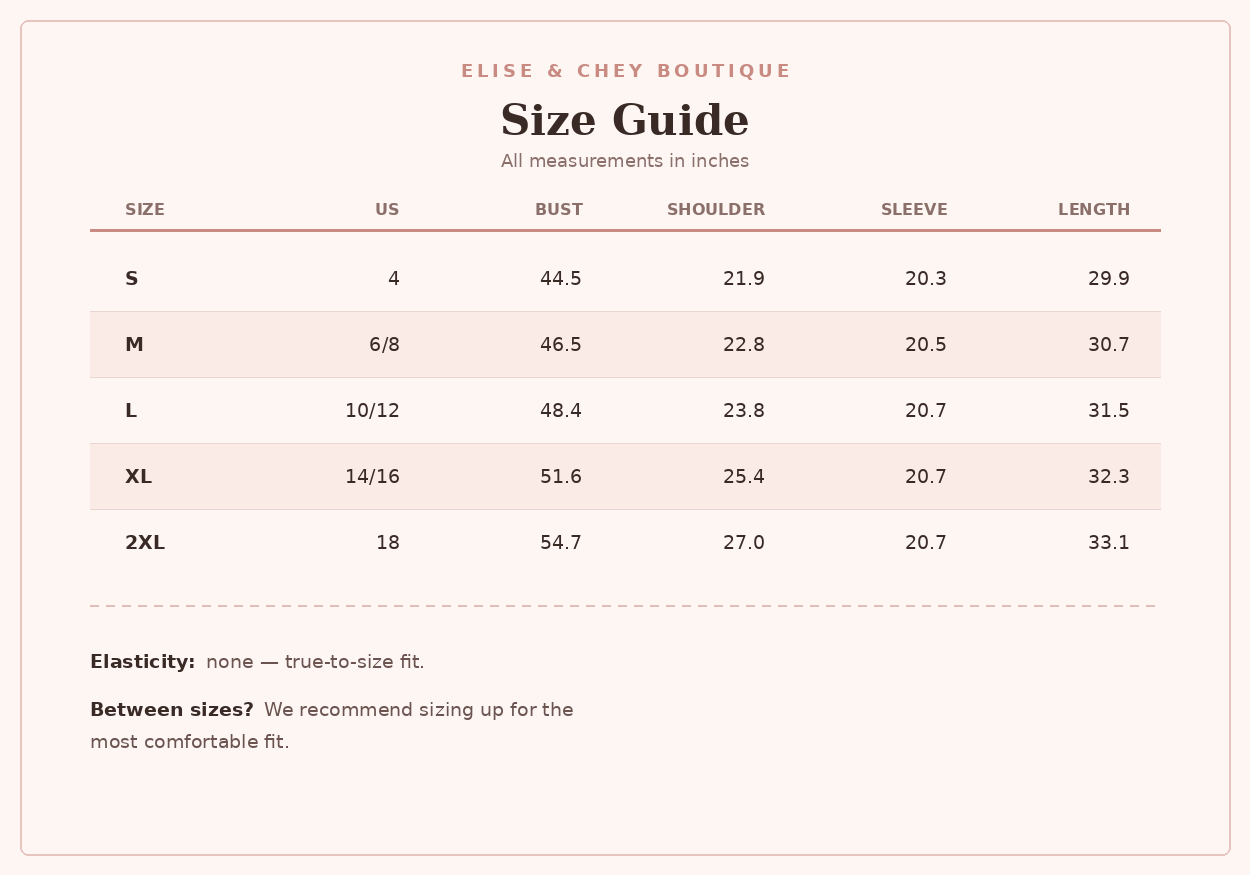Click the 2XL bust value 54.7
Screen dimensions: 1250x875
(x=561, y=543)
